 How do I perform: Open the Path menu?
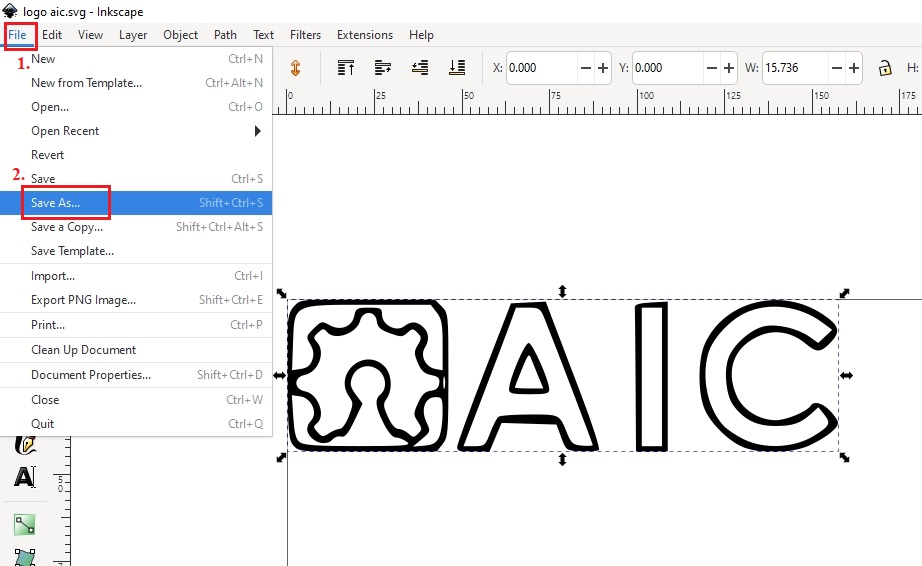pyautogui.click(x=225, y=35)
